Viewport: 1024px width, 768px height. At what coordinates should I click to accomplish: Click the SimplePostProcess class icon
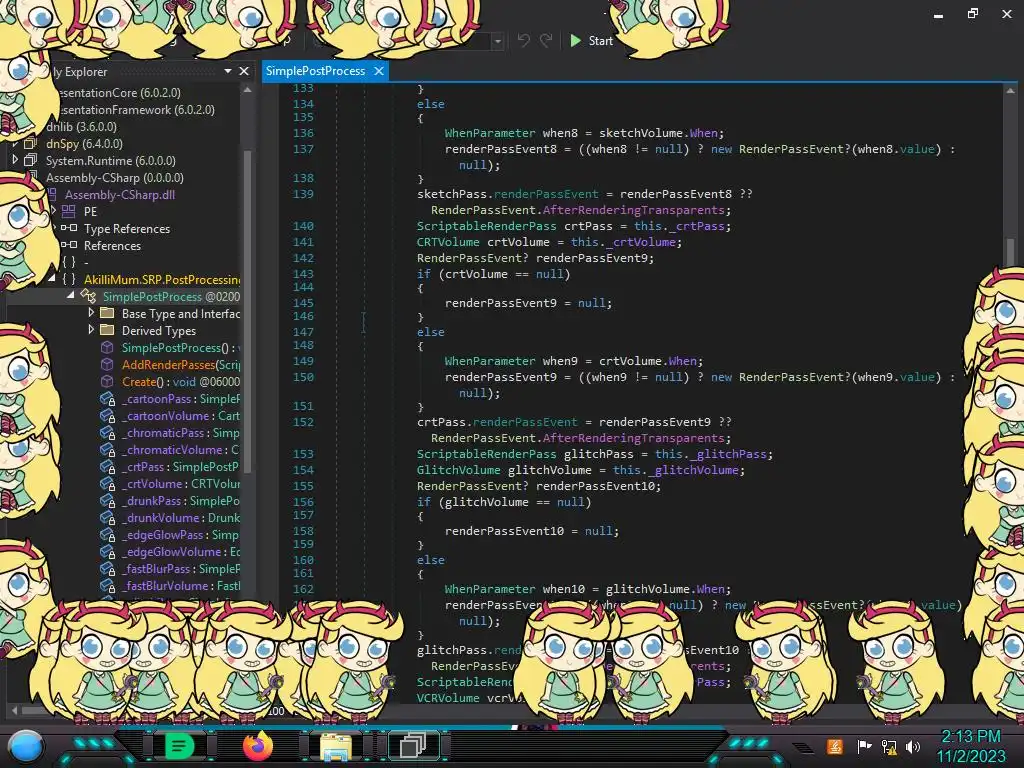pyautogui.click(x=88, y=296)
